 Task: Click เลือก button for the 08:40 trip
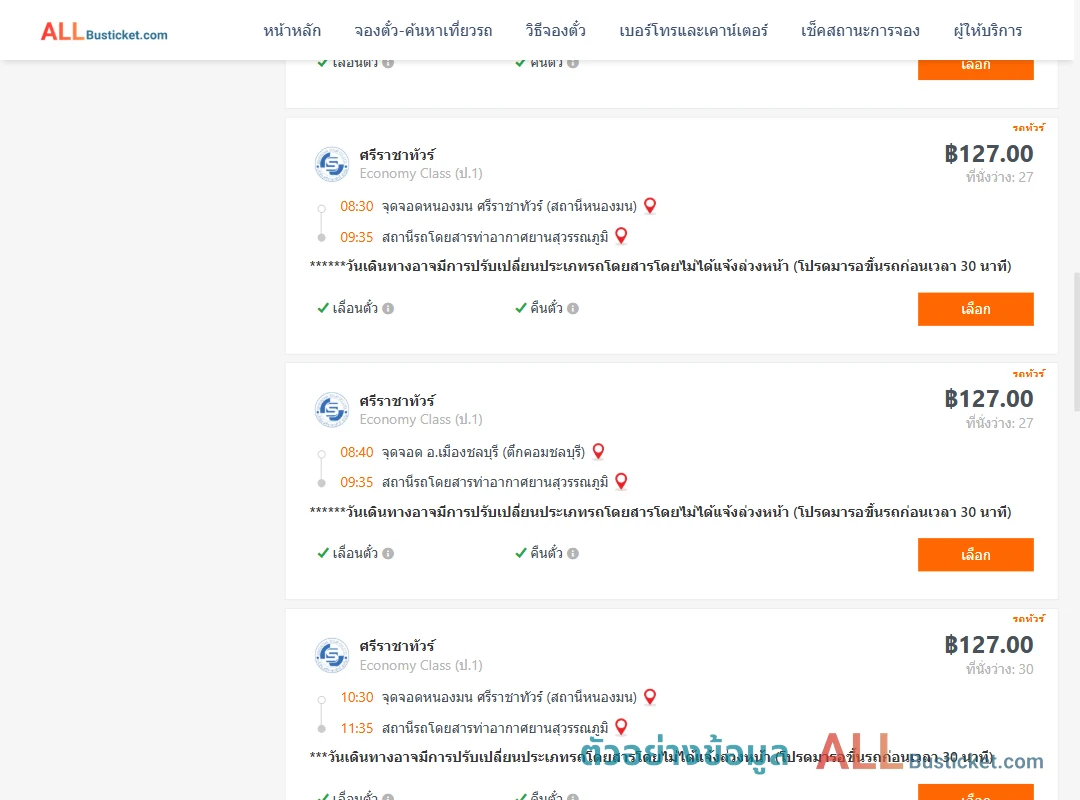pos(975,555)
